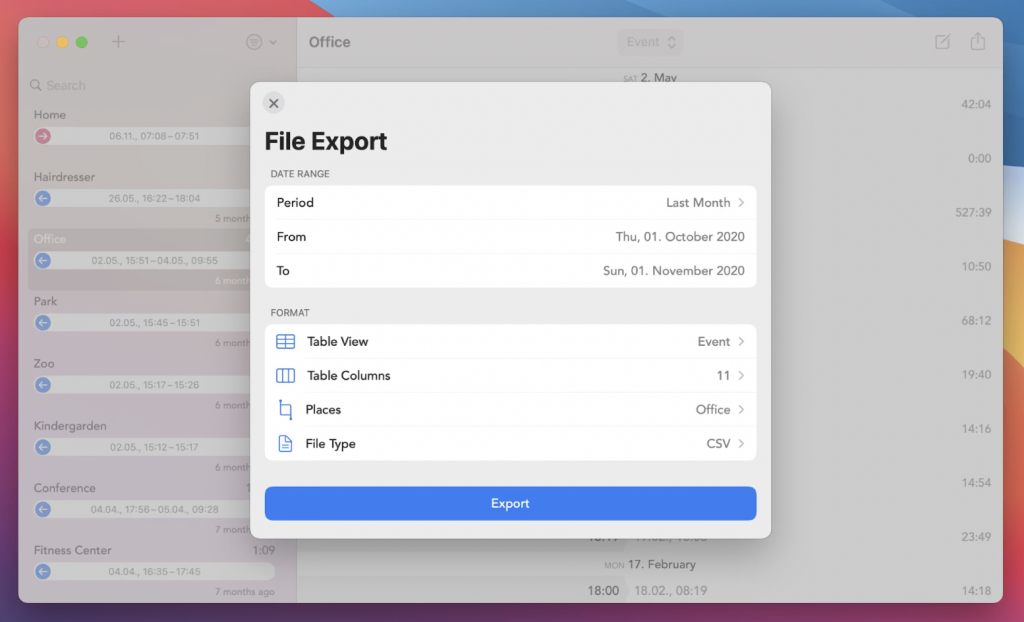Open the Places Office chevron
The width and height of the screenshot is (1024, 622).
(741, 409)
